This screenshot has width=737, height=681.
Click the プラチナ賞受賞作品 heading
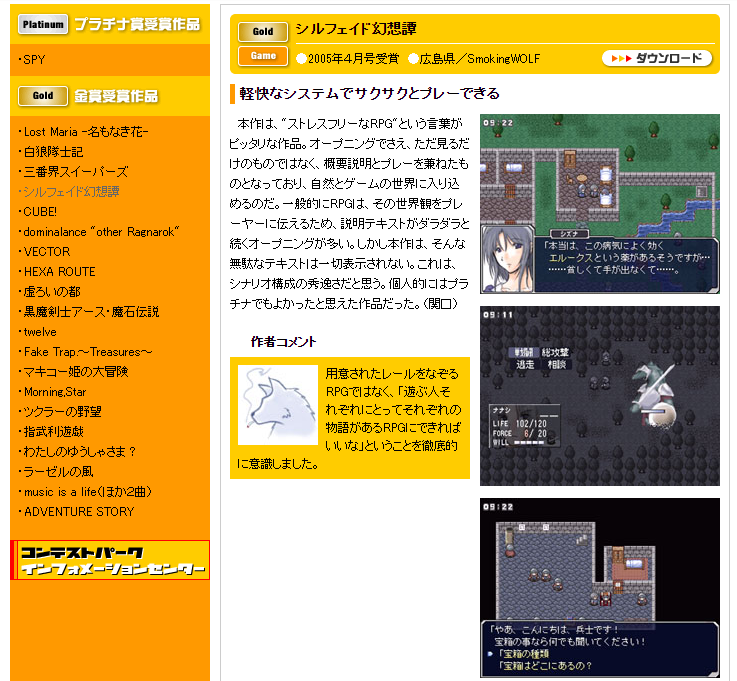point(137,24)
